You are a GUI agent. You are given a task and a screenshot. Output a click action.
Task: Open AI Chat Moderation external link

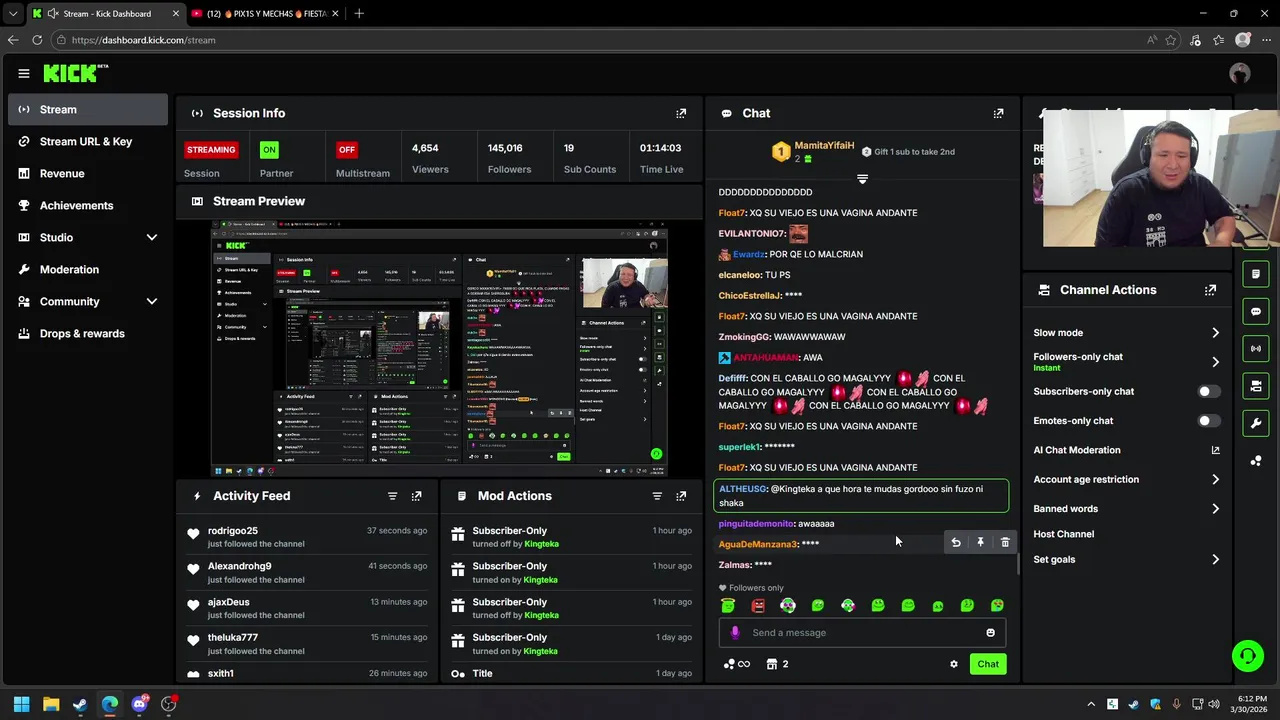click(1215, 450)
